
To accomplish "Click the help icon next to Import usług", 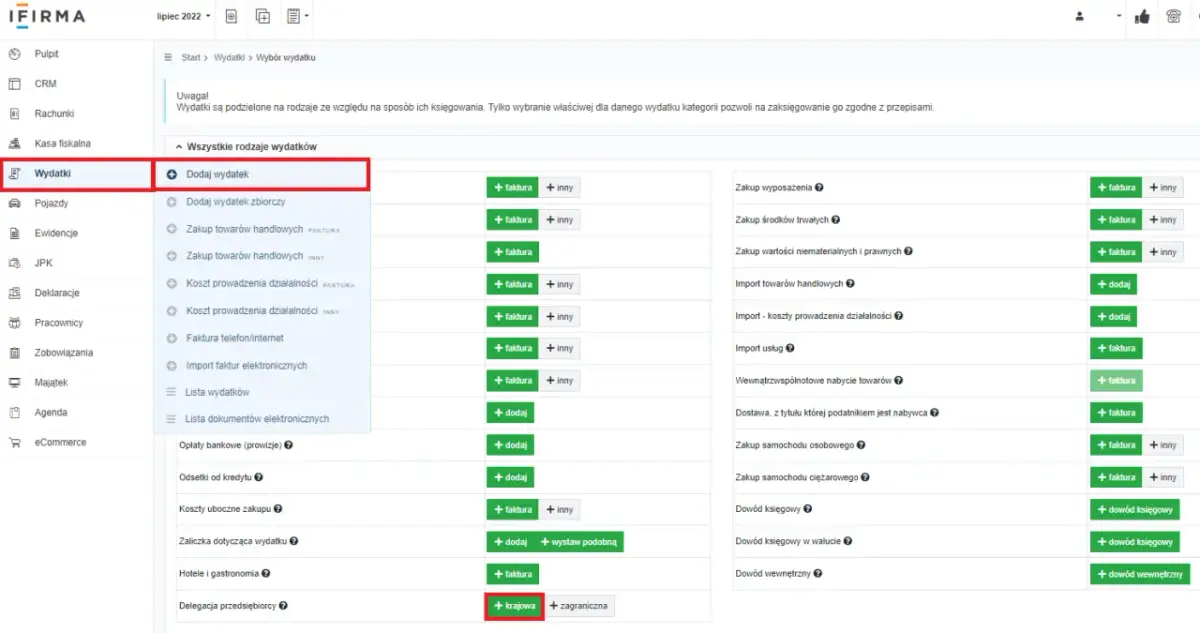I will pos(790,348).
